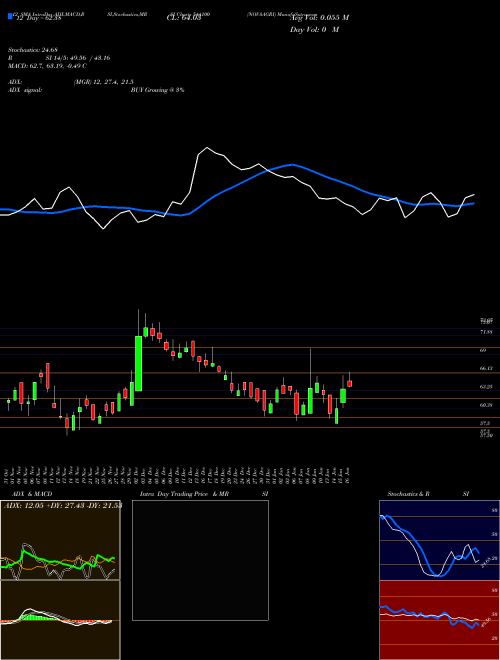Click the first date label on the x-axis
The width and height of the screenshot is (500, 660).
[8, 475]
